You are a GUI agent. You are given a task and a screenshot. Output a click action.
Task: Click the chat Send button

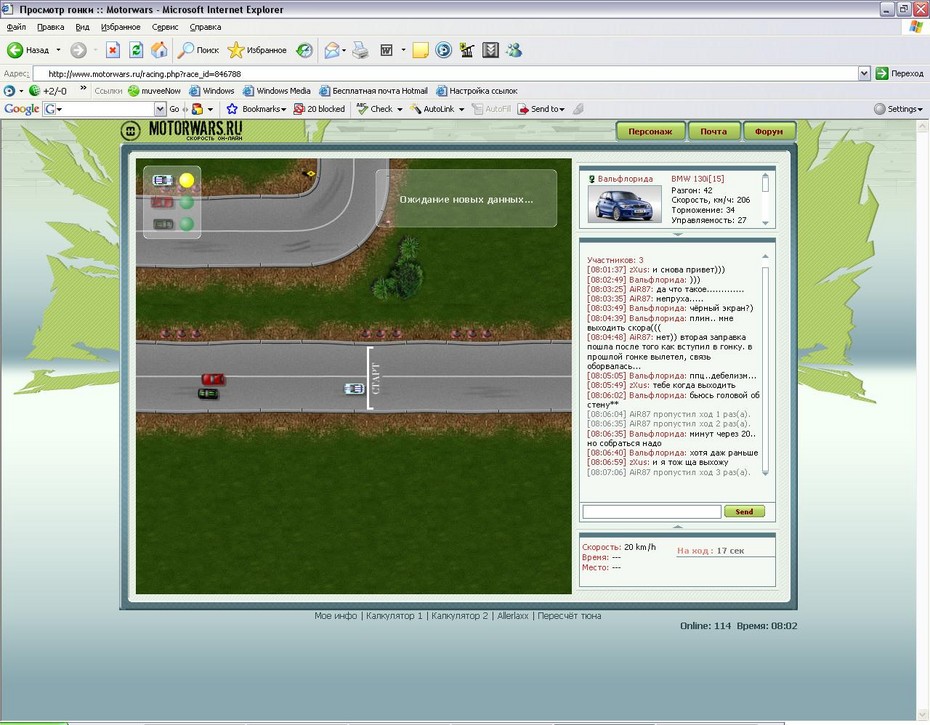(x=744, y=511)
